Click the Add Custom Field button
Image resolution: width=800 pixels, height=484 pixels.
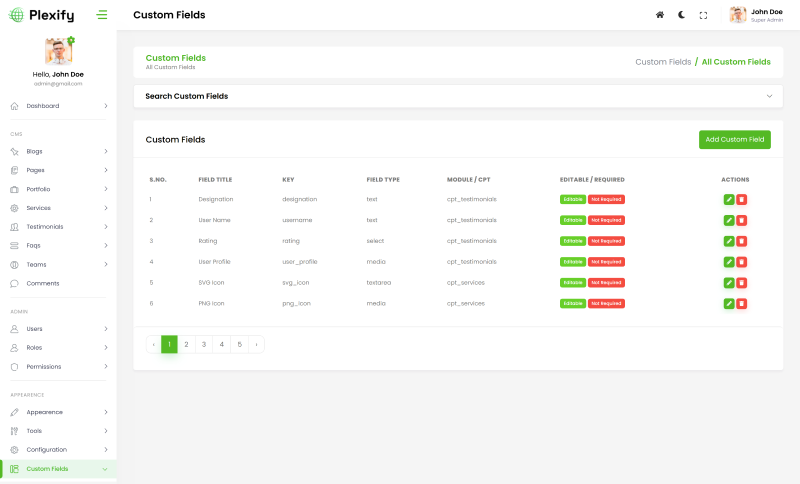click(x=734, y=139)
